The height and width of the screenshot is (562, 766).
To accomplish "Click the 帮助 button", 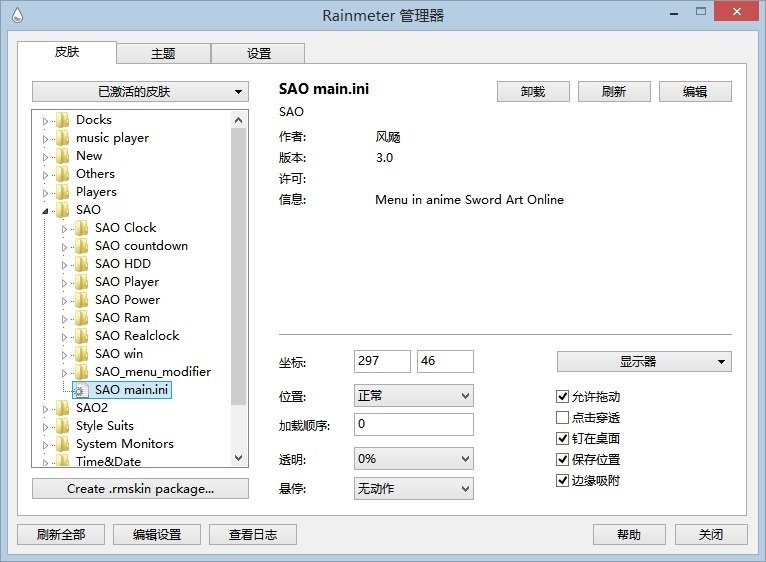I will tap(629, 535).
